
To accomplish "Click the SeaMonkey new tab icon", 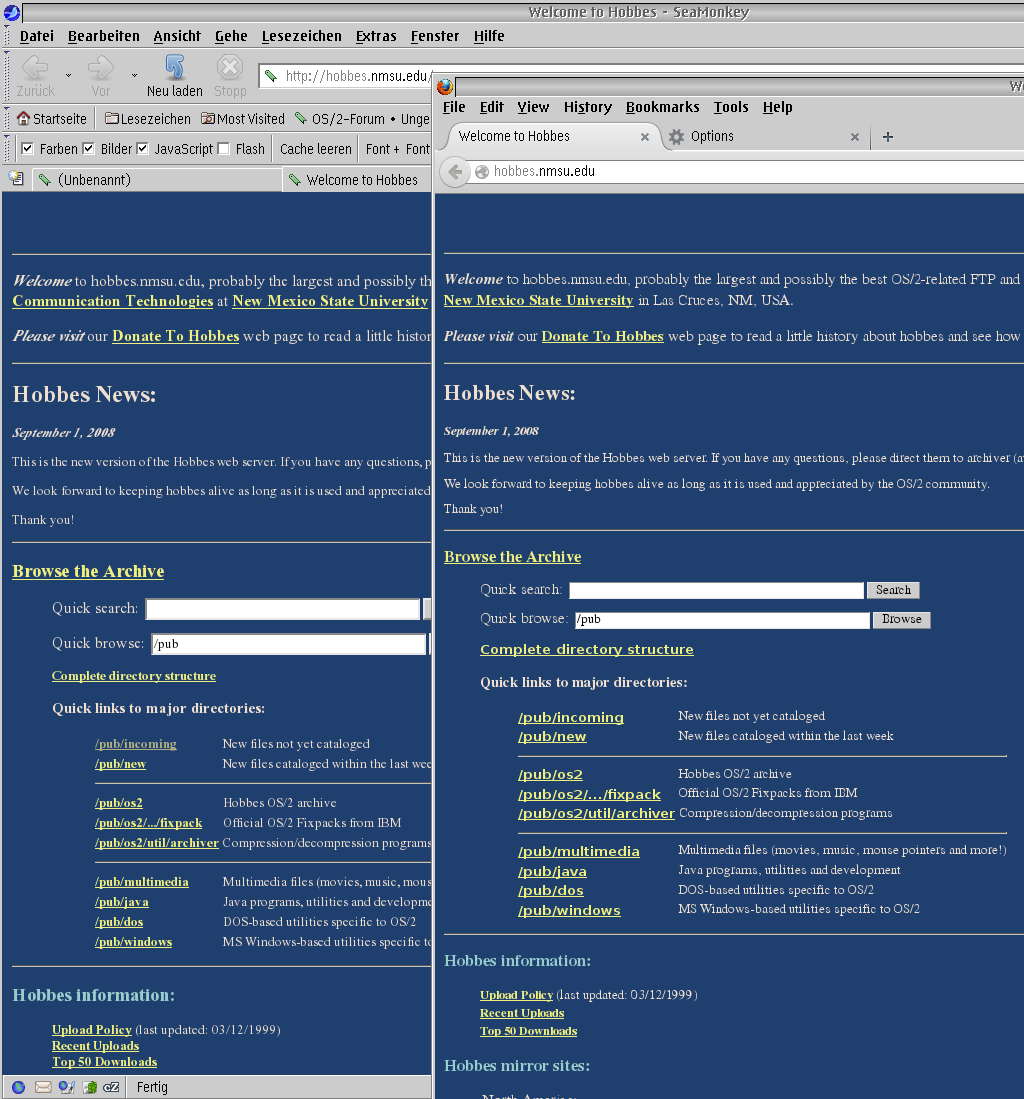I will point(16,179).
